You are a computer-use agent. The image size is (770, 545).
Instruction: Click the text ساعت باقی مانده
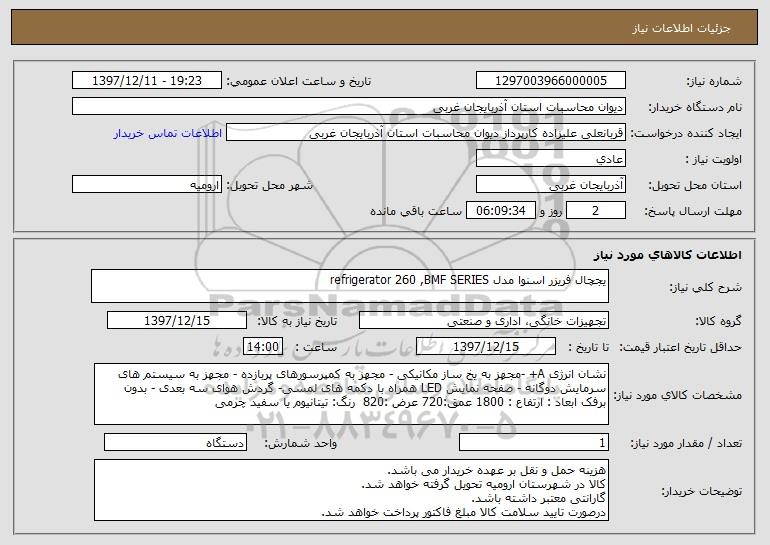(416, 211)
